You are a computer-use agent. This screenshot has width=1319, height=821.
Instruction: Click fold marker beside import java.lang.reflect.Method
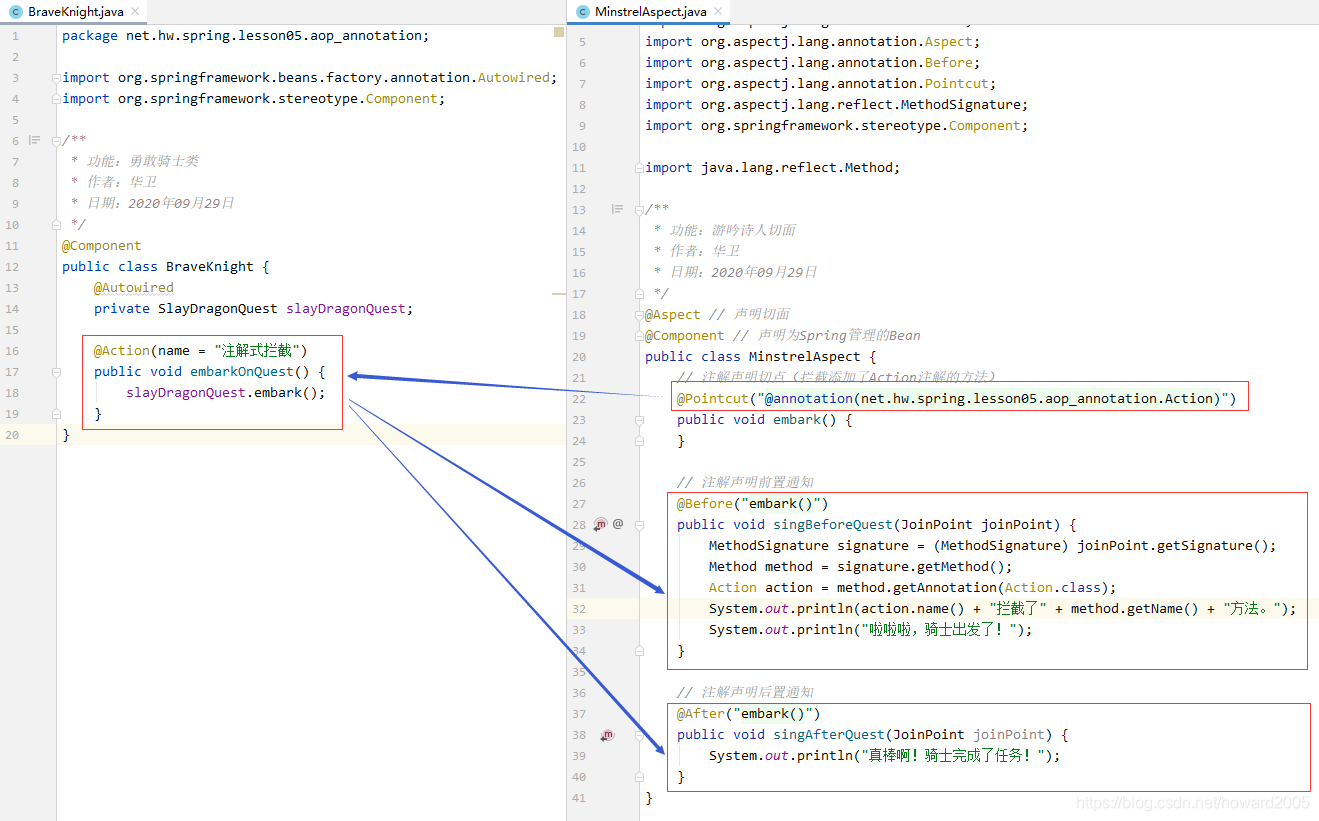pos(640,168)
